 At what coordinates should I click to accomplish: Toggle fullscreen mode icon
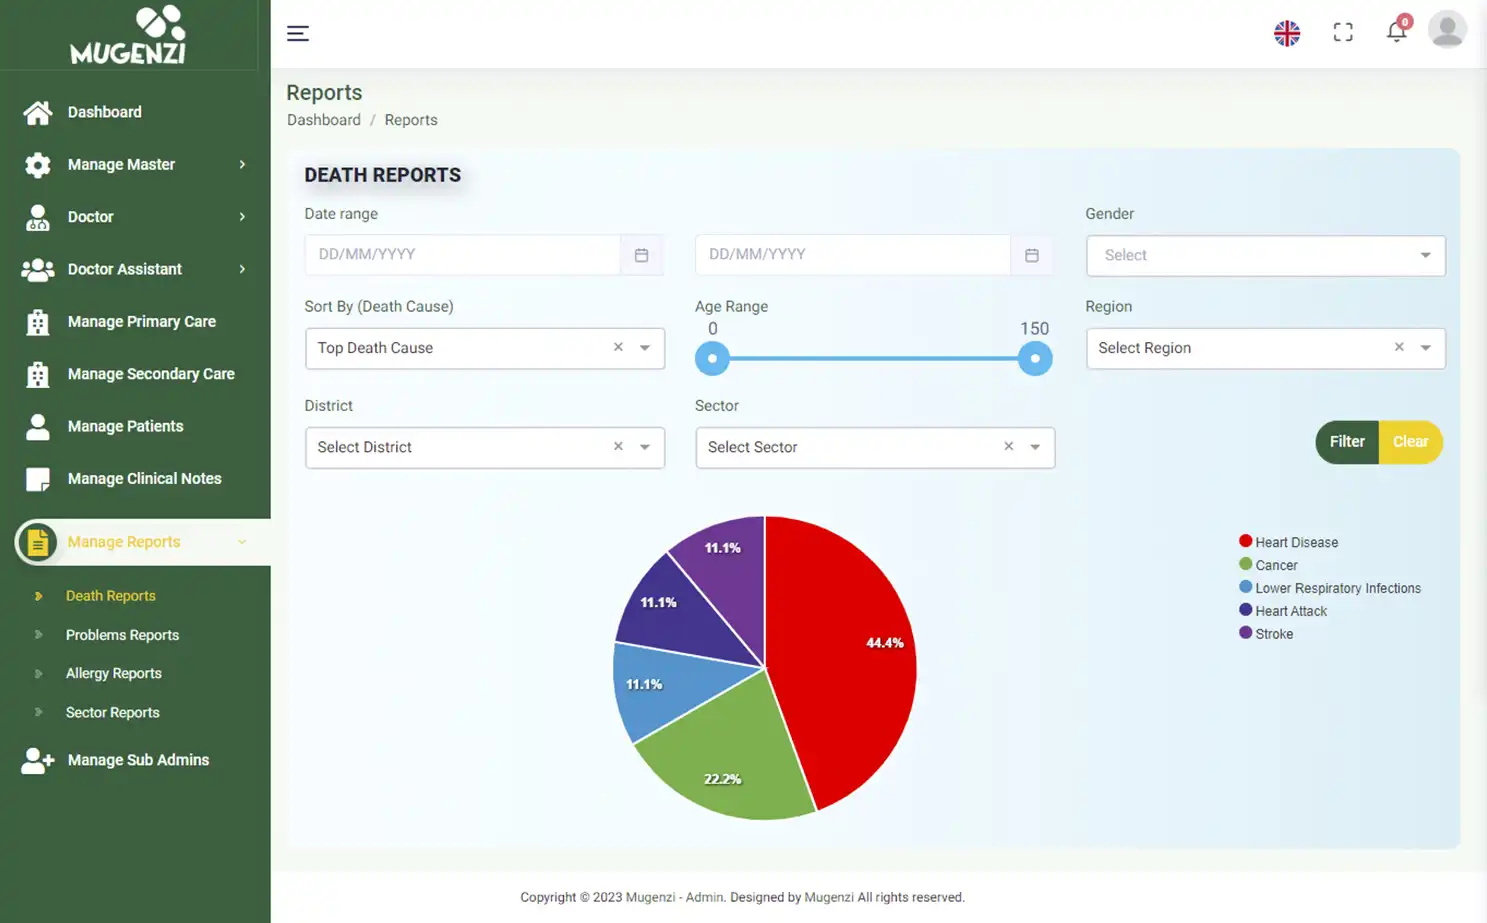click(1343, 33)
